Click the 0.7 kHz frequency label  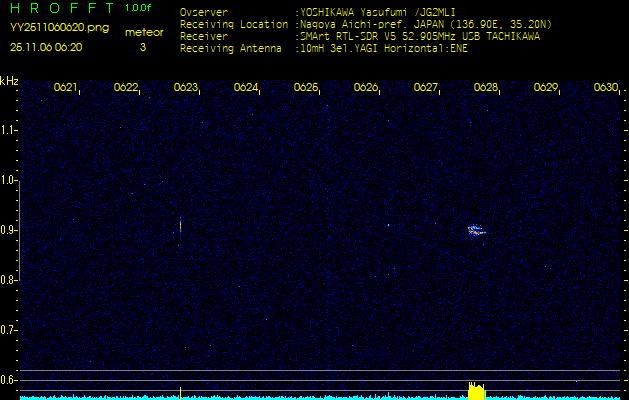7,330
